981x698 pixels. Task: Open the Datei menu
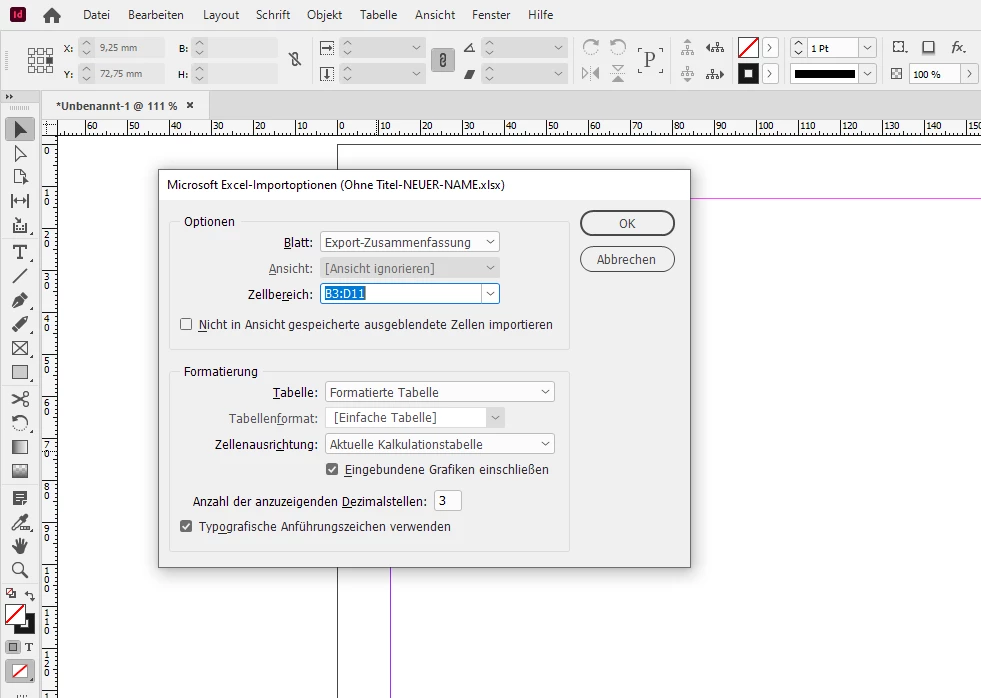point(96,15)
